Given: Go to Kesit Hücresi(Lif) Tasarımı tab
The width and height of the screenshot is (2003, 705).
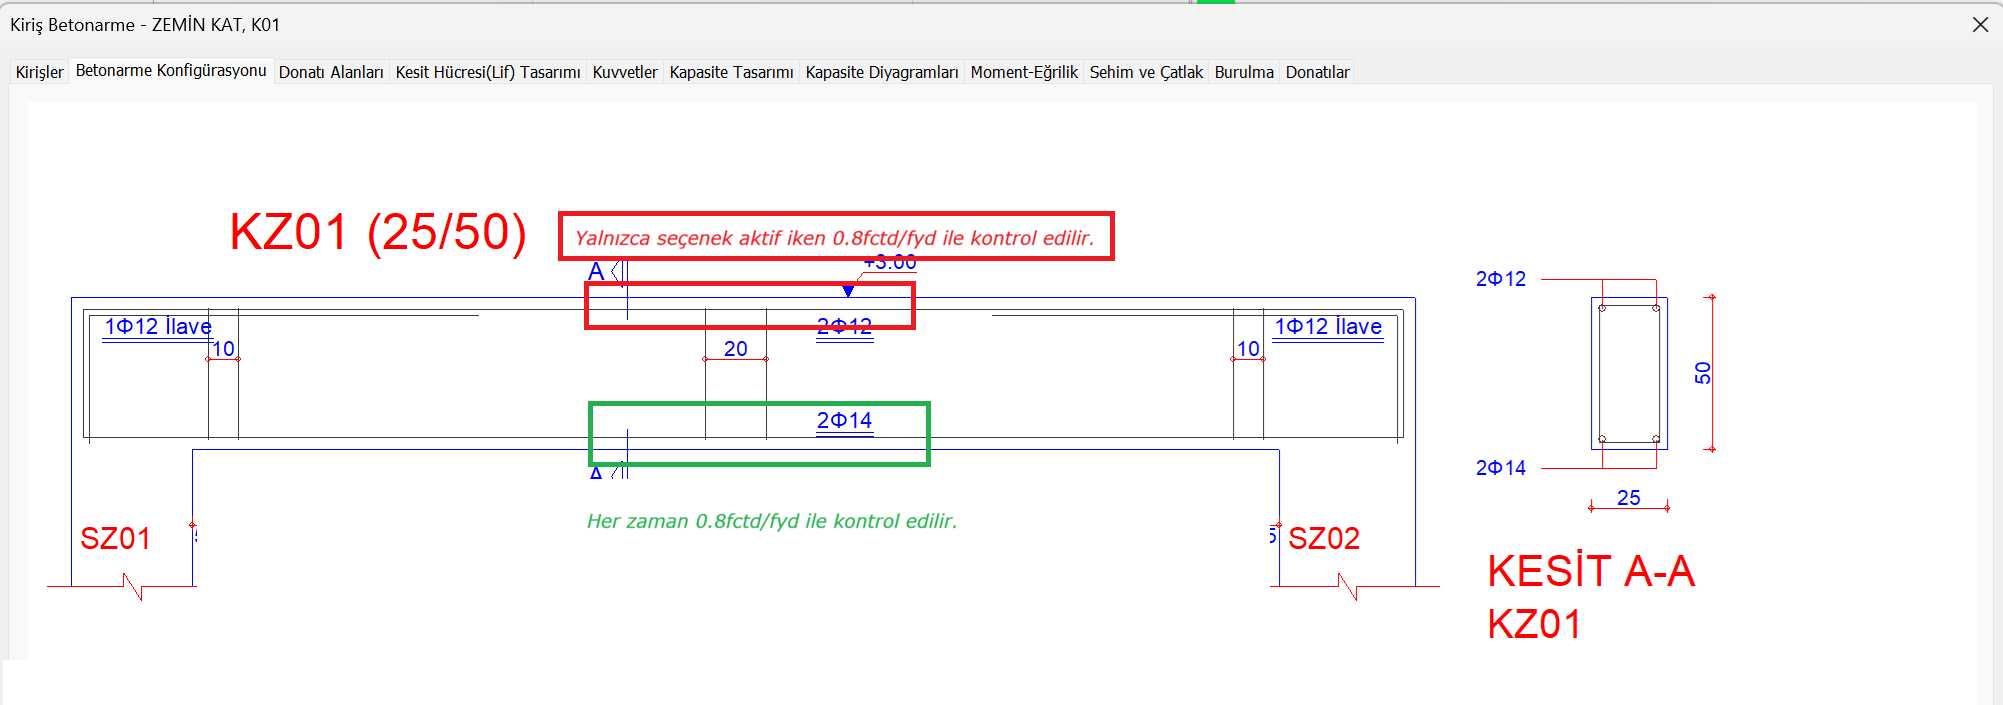Looking at the screenshot, I should 488,72.
